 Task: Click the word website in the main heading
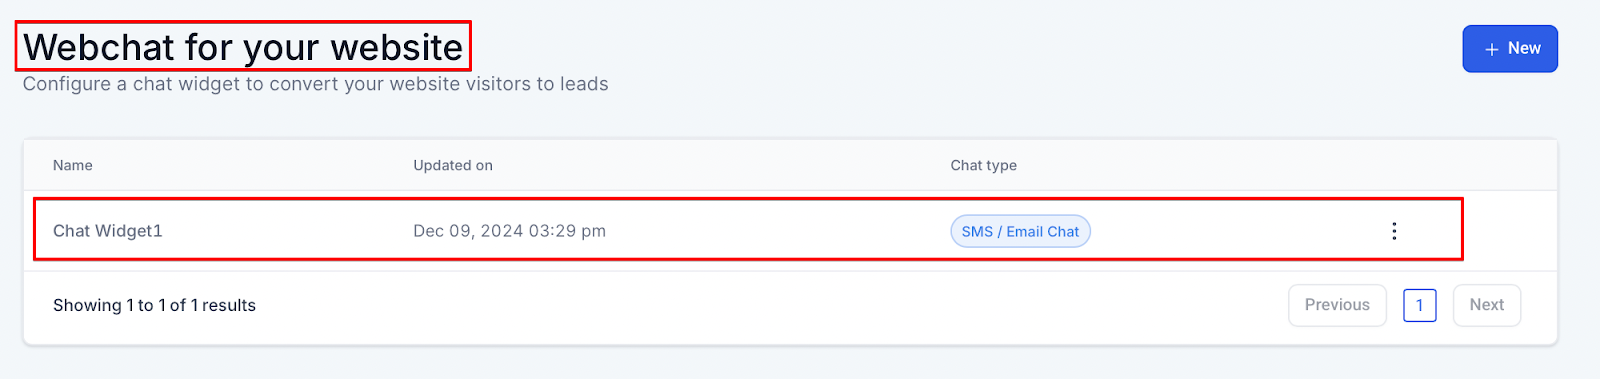click(396, 47)
